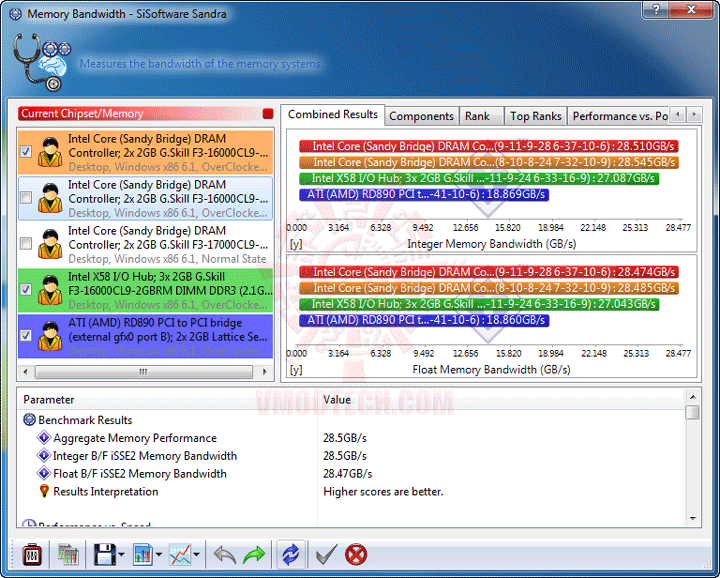Click the [y] label on Float chart

tap(296, 370)
